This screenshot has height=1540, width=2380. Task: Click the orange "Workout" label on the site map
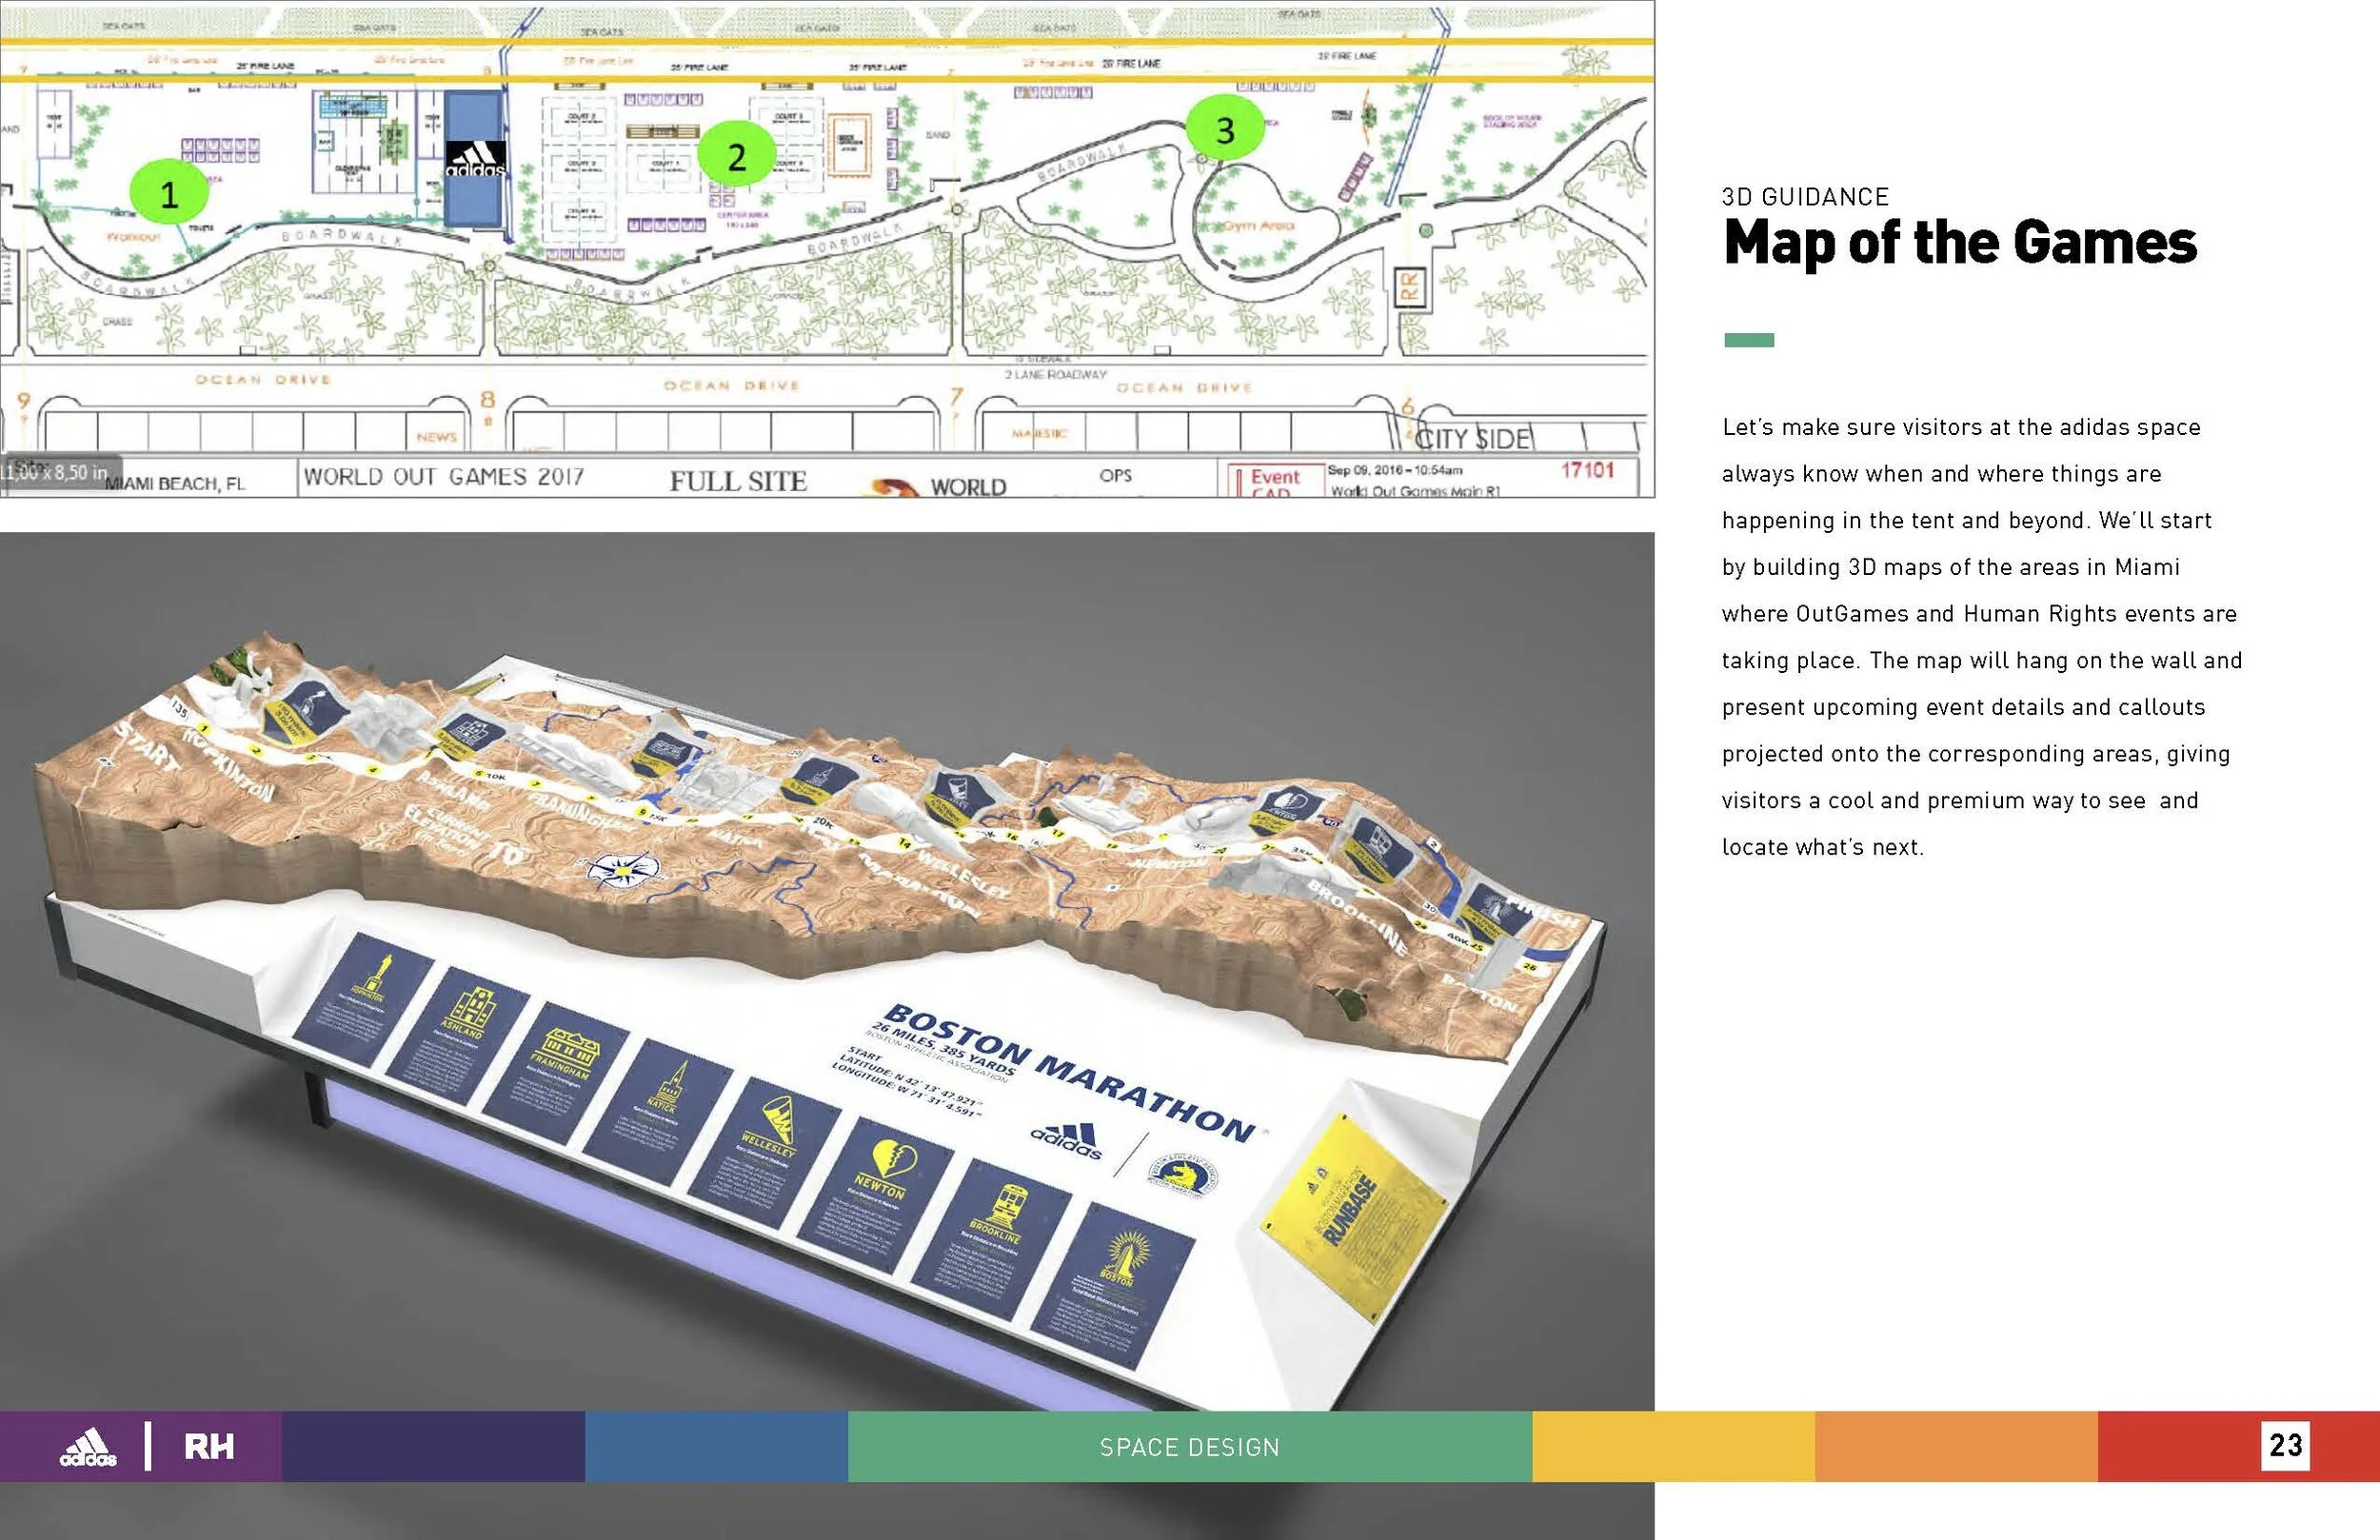pos(133,237)
